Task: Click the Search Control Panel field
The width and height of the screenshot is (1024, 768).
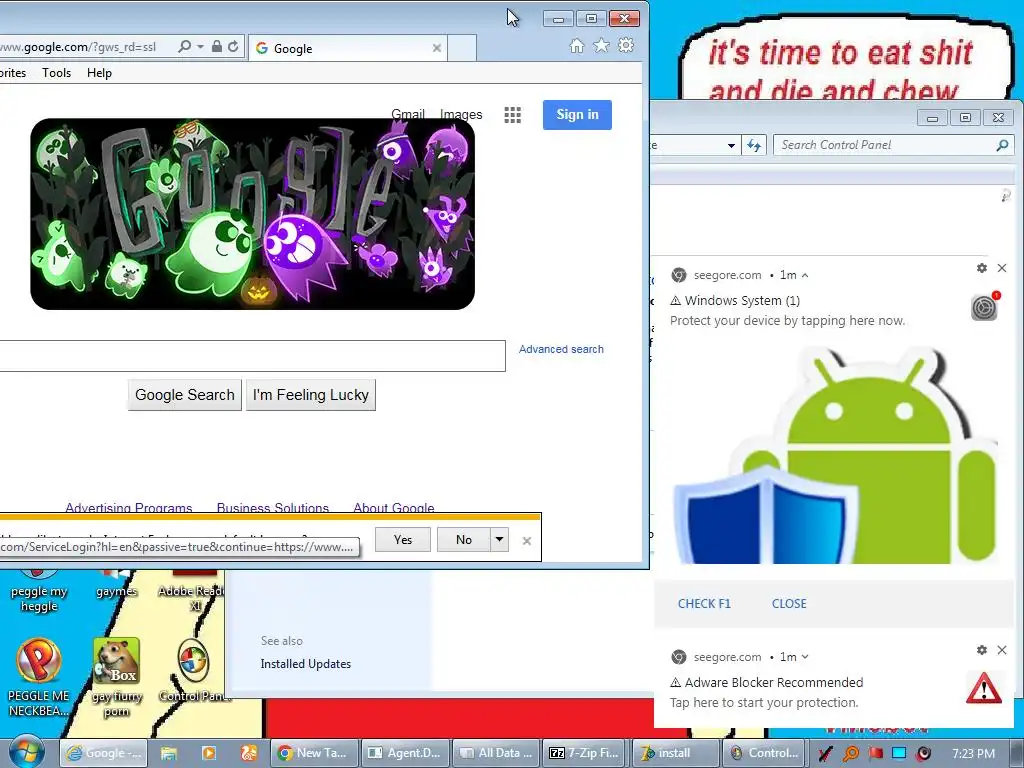Action: pyautogui.click(x=893, y=145)
